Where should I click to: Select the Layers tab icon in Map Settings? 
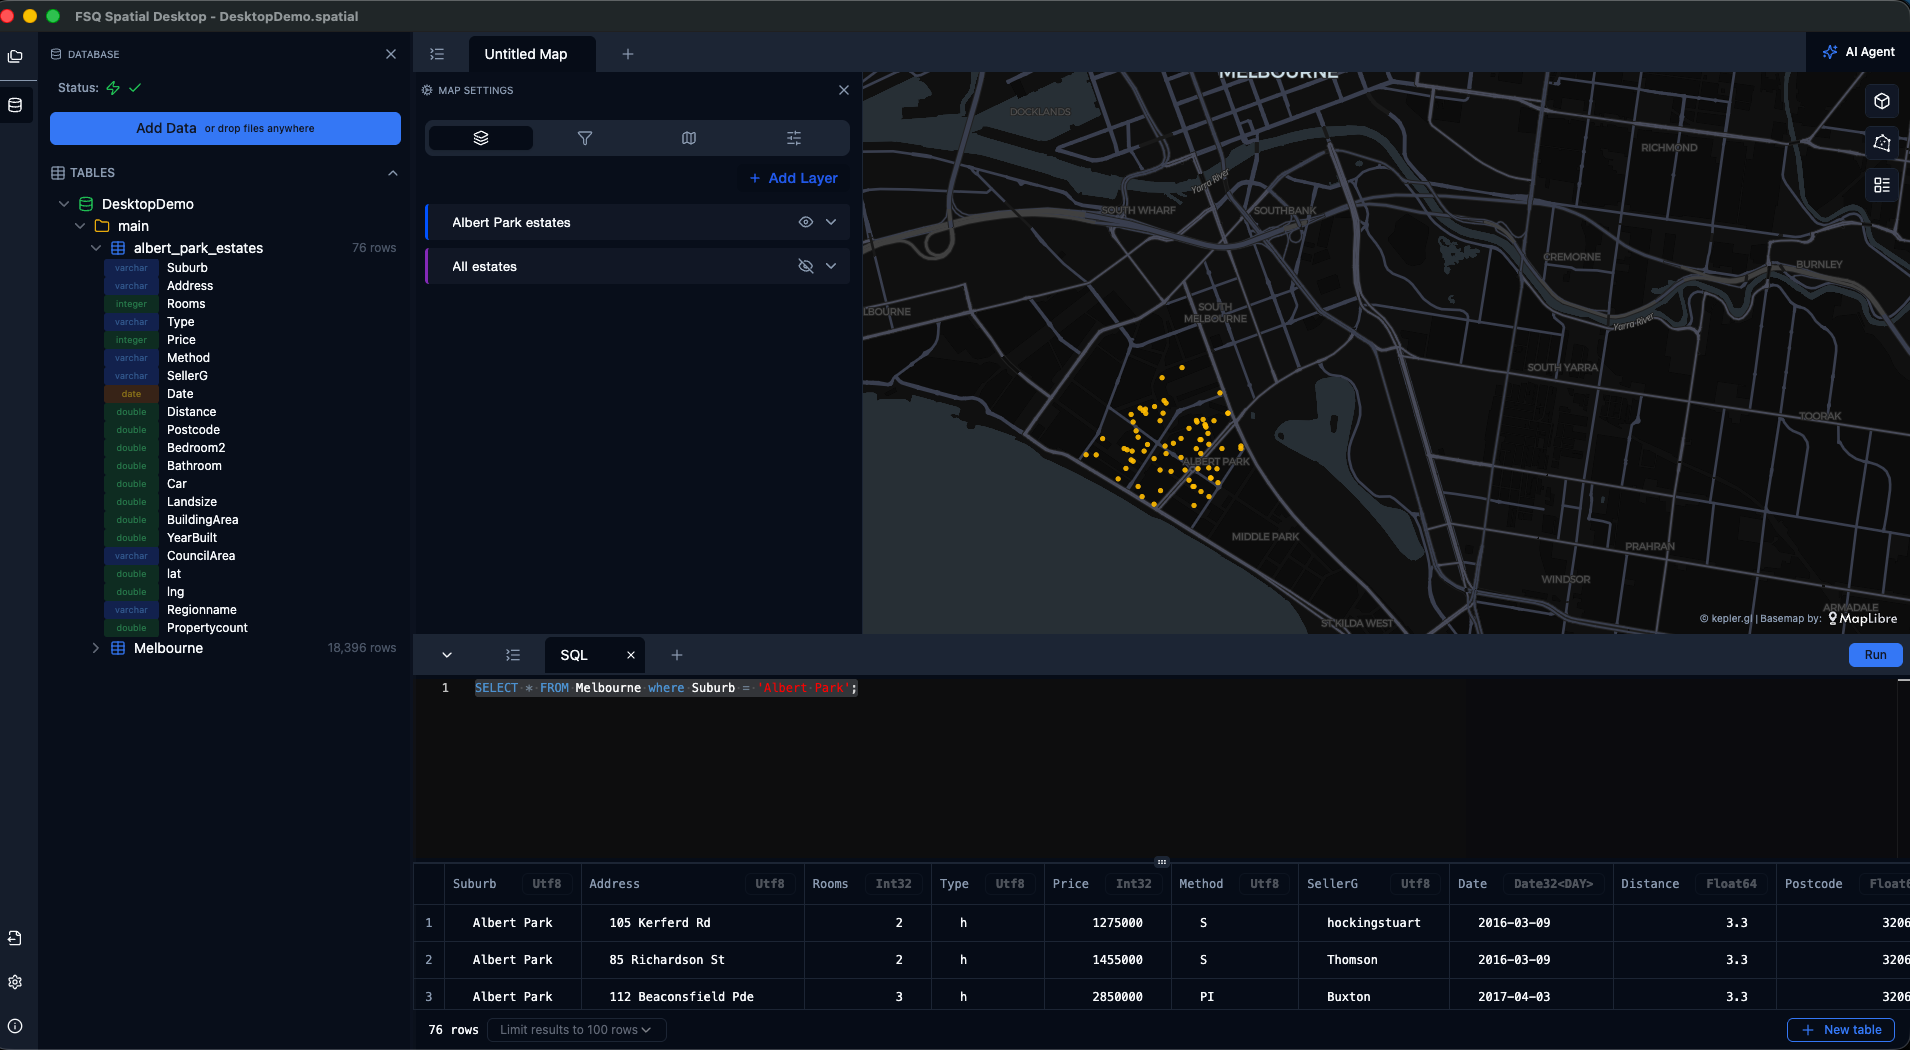tap(481, 138)
